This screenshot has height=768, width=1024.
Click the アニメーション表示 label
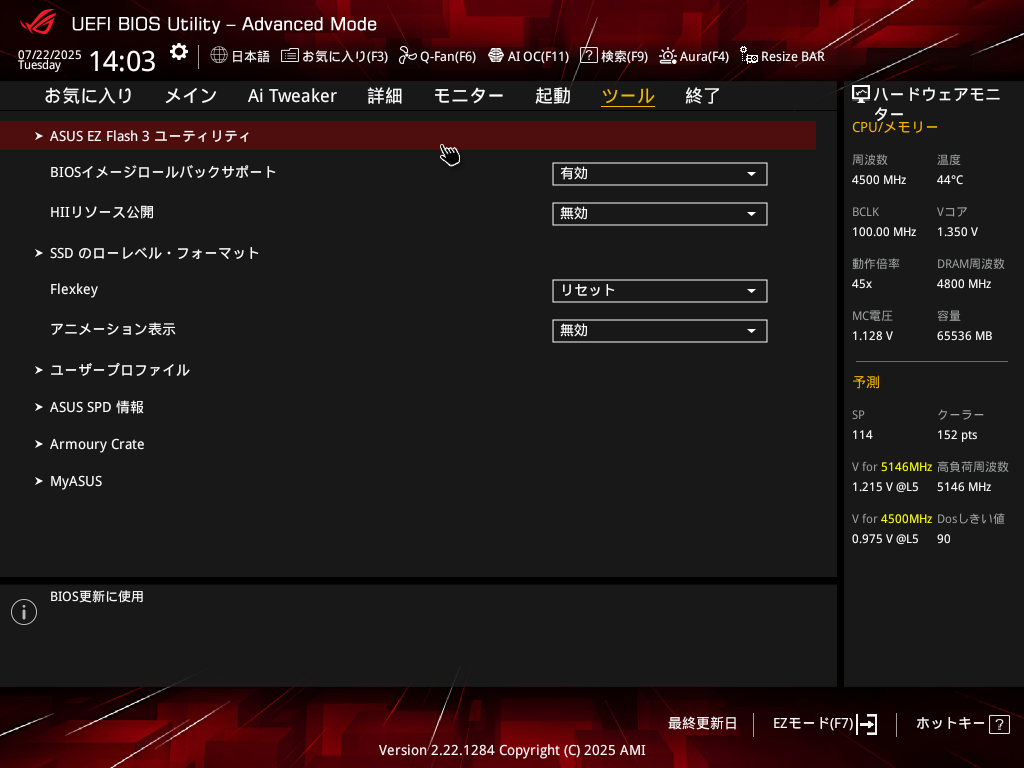[x=113, y=329]
